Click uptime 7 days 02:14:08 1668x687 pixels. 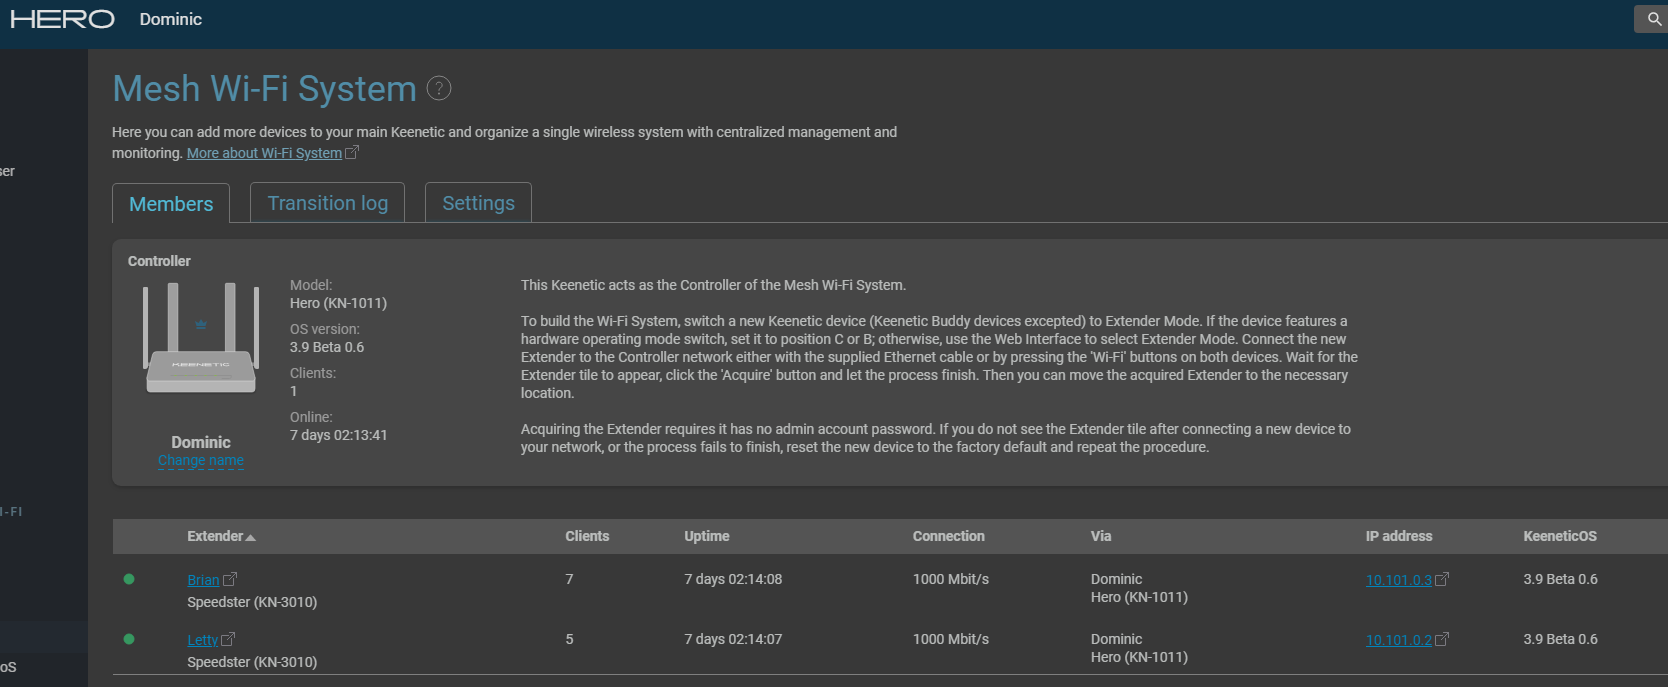(x=733, y=579)
